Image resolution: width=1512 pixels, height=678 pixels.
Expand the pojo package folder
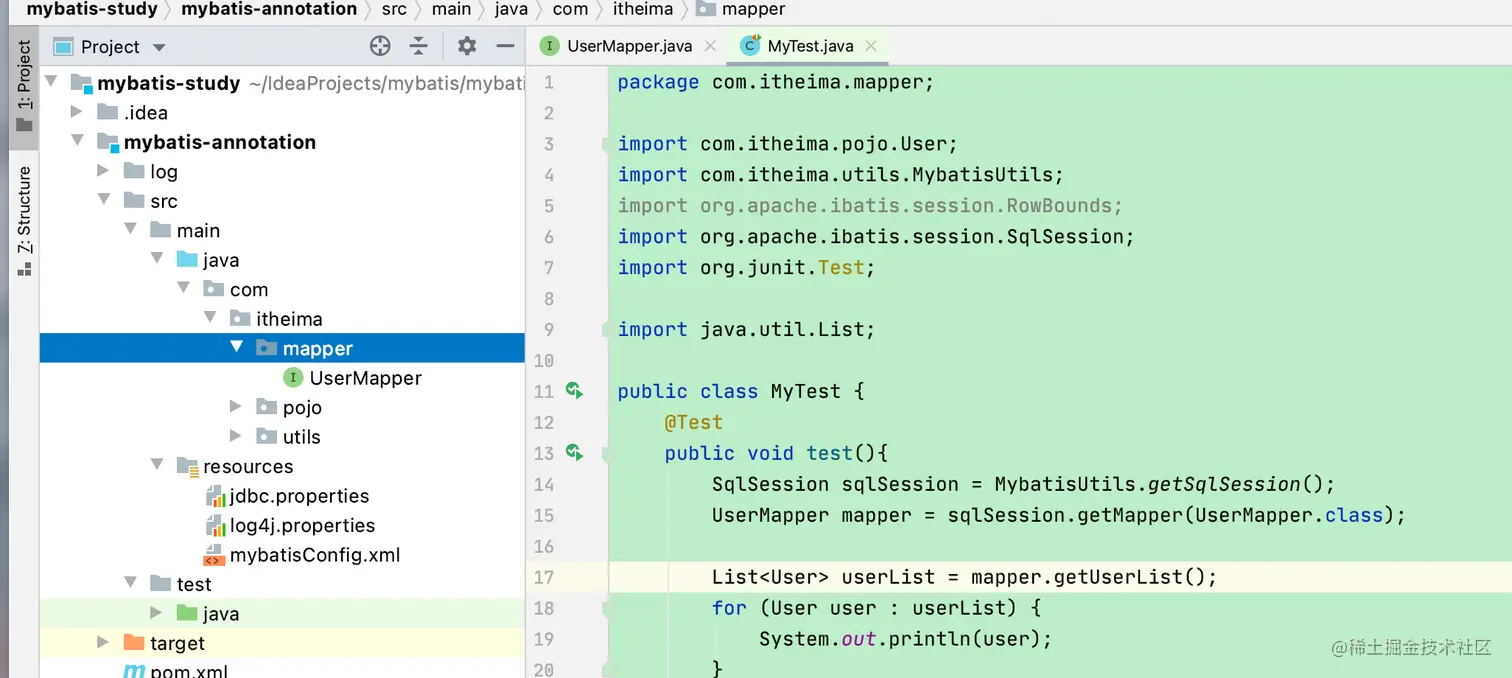click(x=236, y=407)
